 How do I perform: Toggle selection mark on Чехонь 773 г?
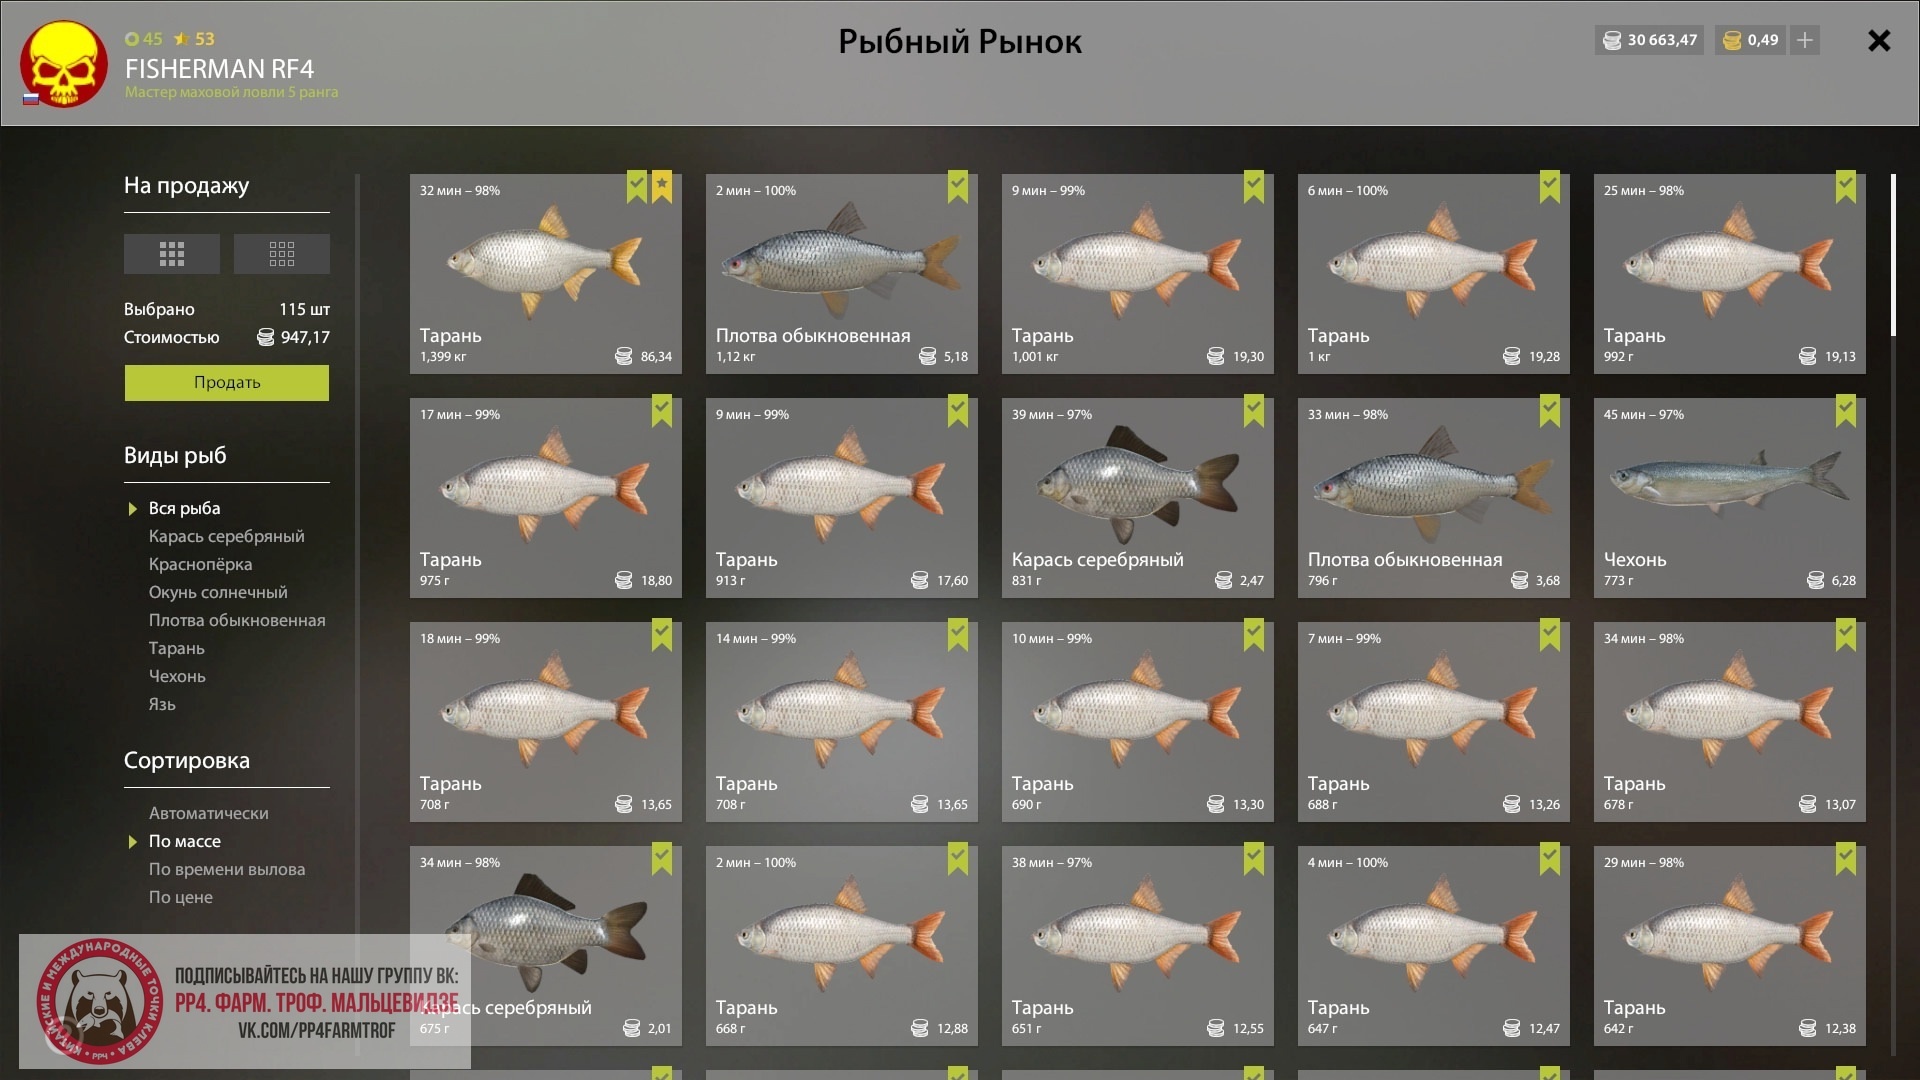[1846, 412]
